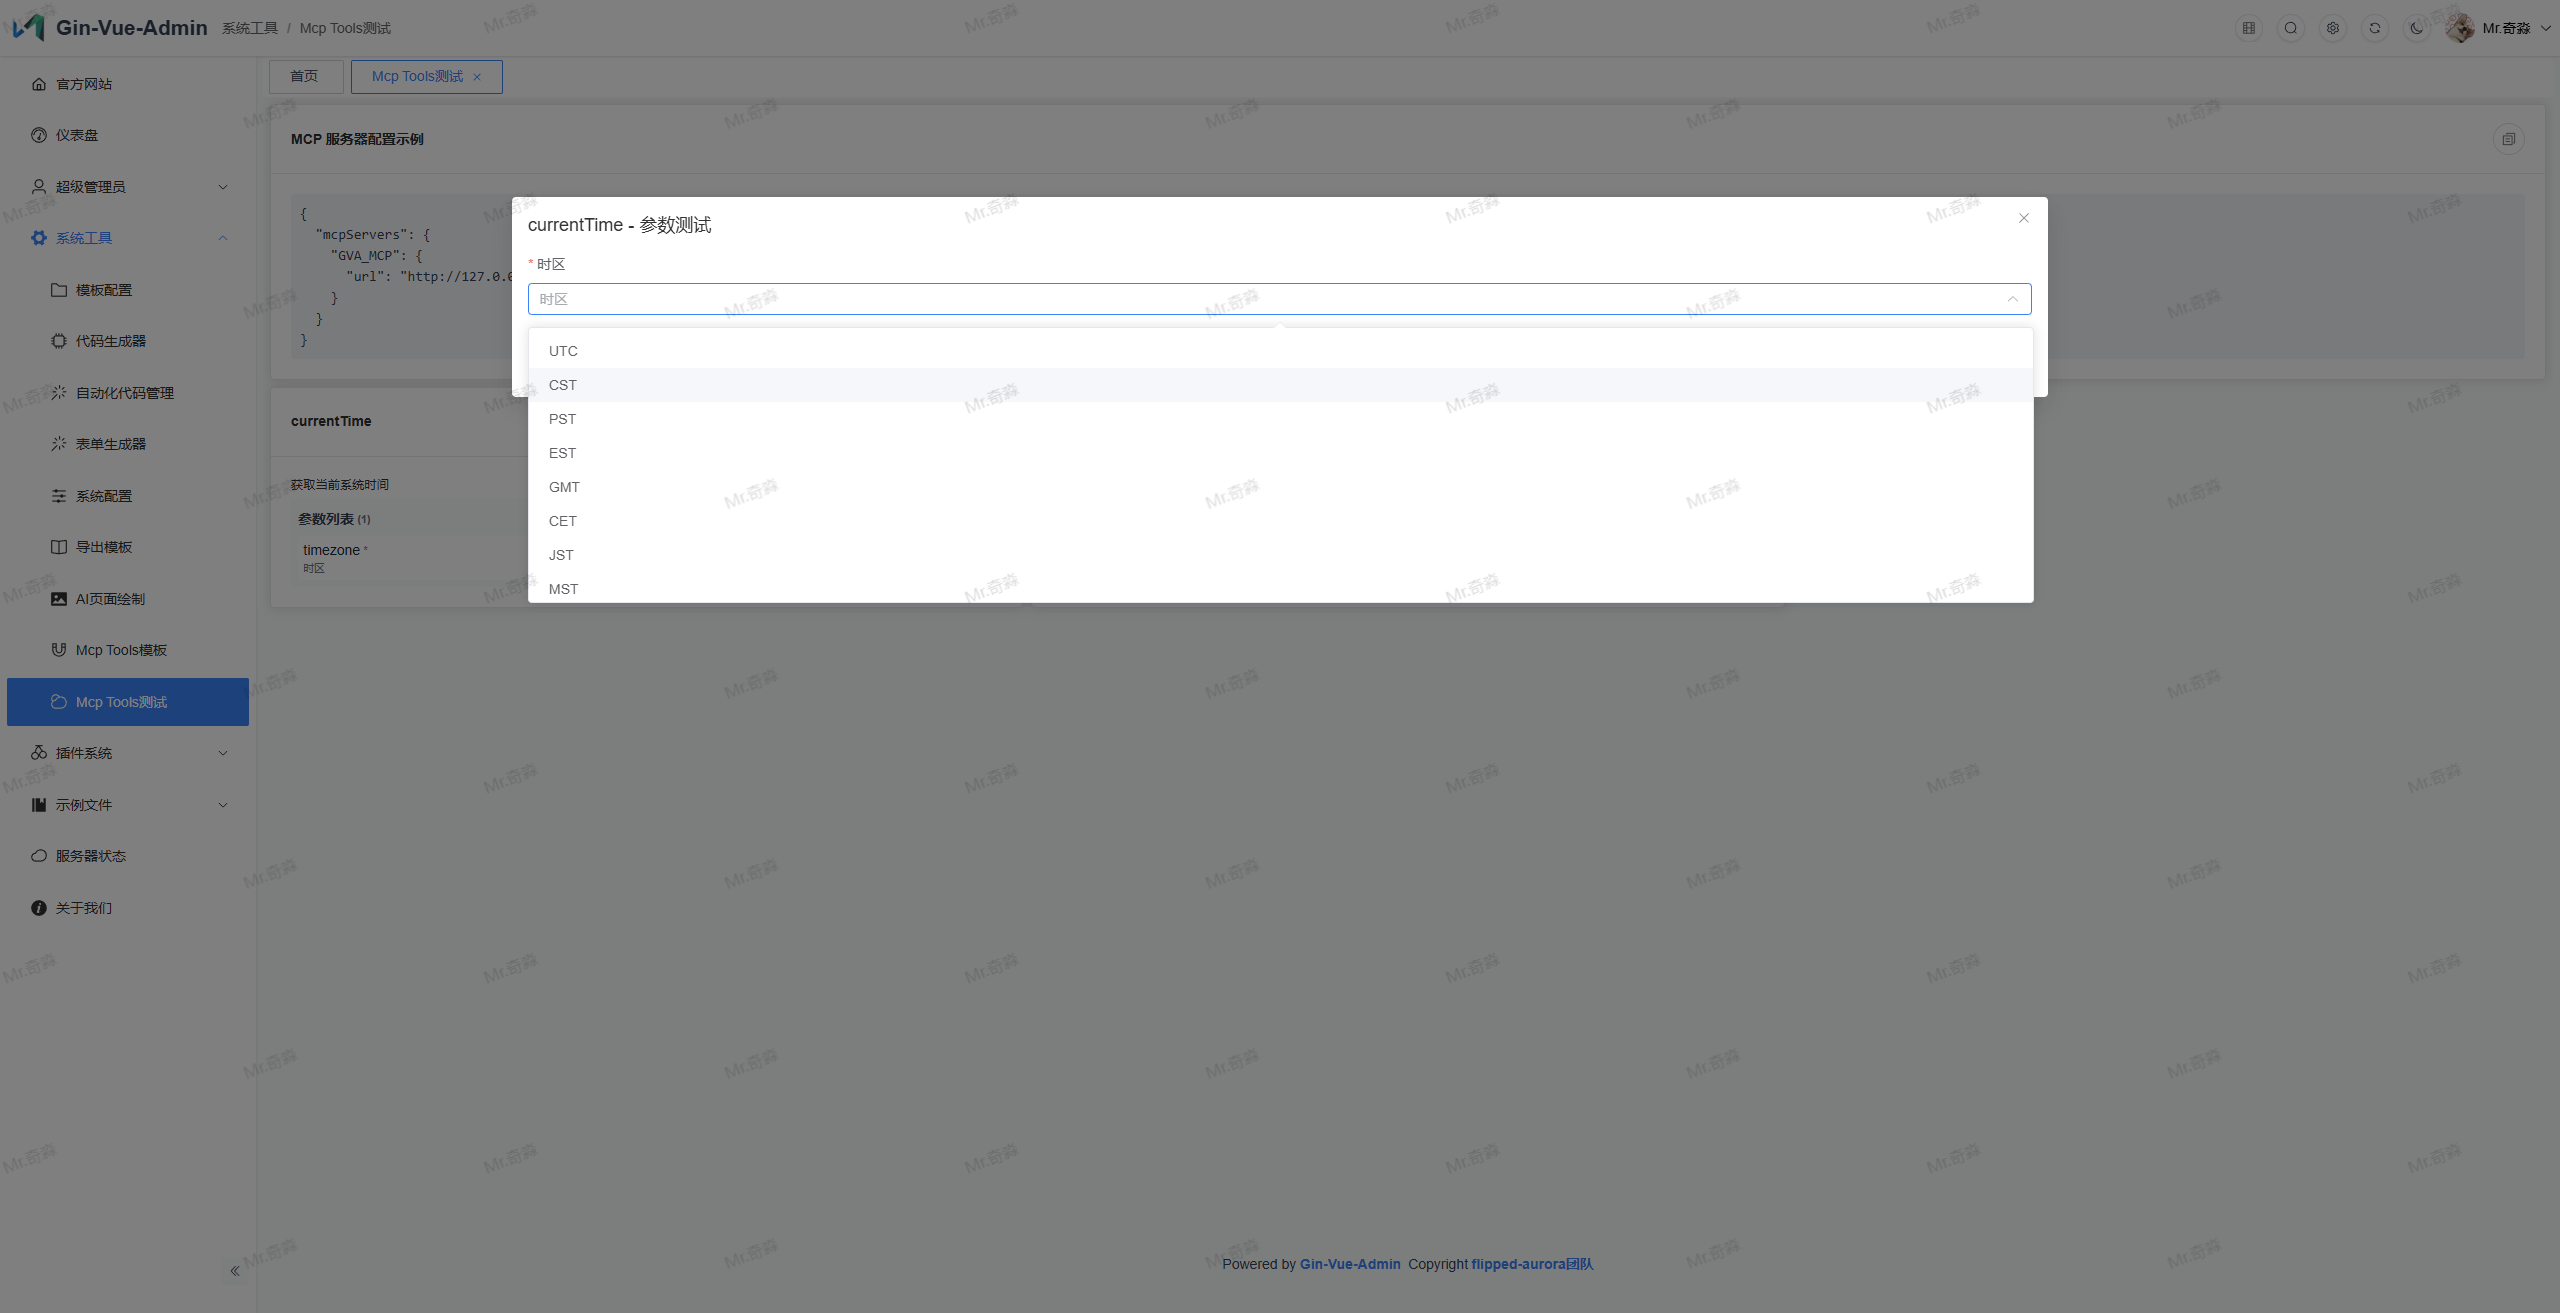Switch to the 首页 tab

point(305,77)
